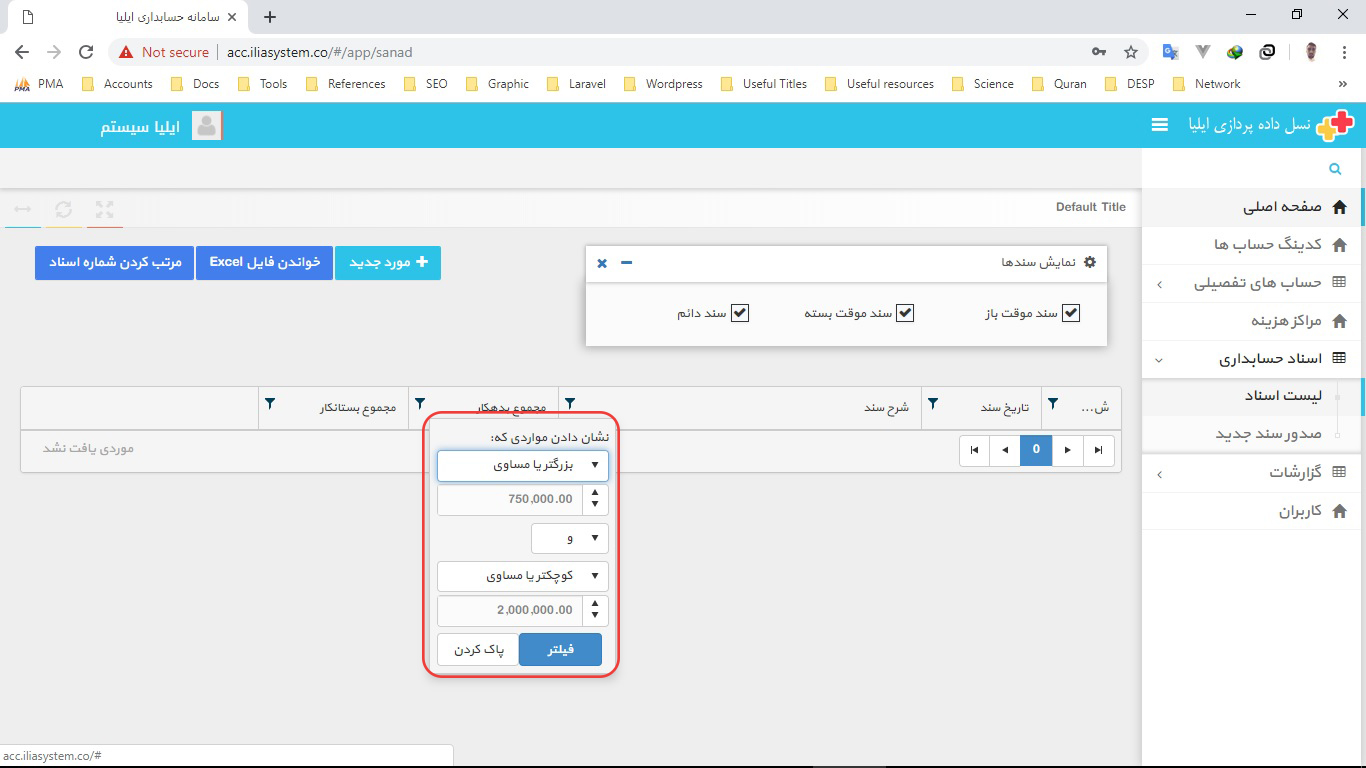The width and height of the screenshot is (1366, 768).
Task: Open the کوچکتر یا مساوی operator dropdown
Action: click(x=523, y=576)
